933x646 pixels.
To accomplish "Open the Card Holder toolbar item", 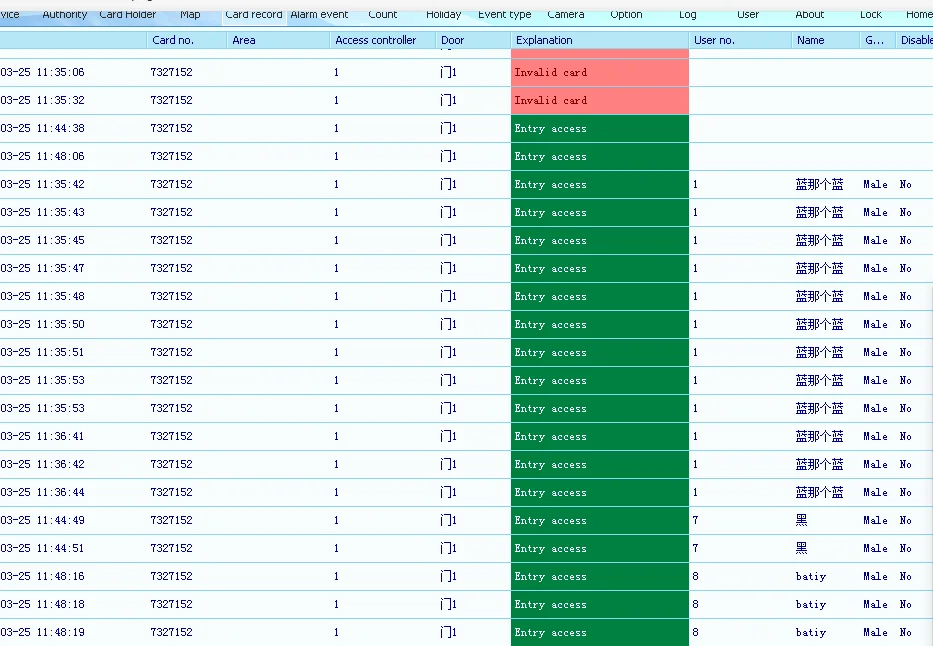I will [x=127, y=15].
